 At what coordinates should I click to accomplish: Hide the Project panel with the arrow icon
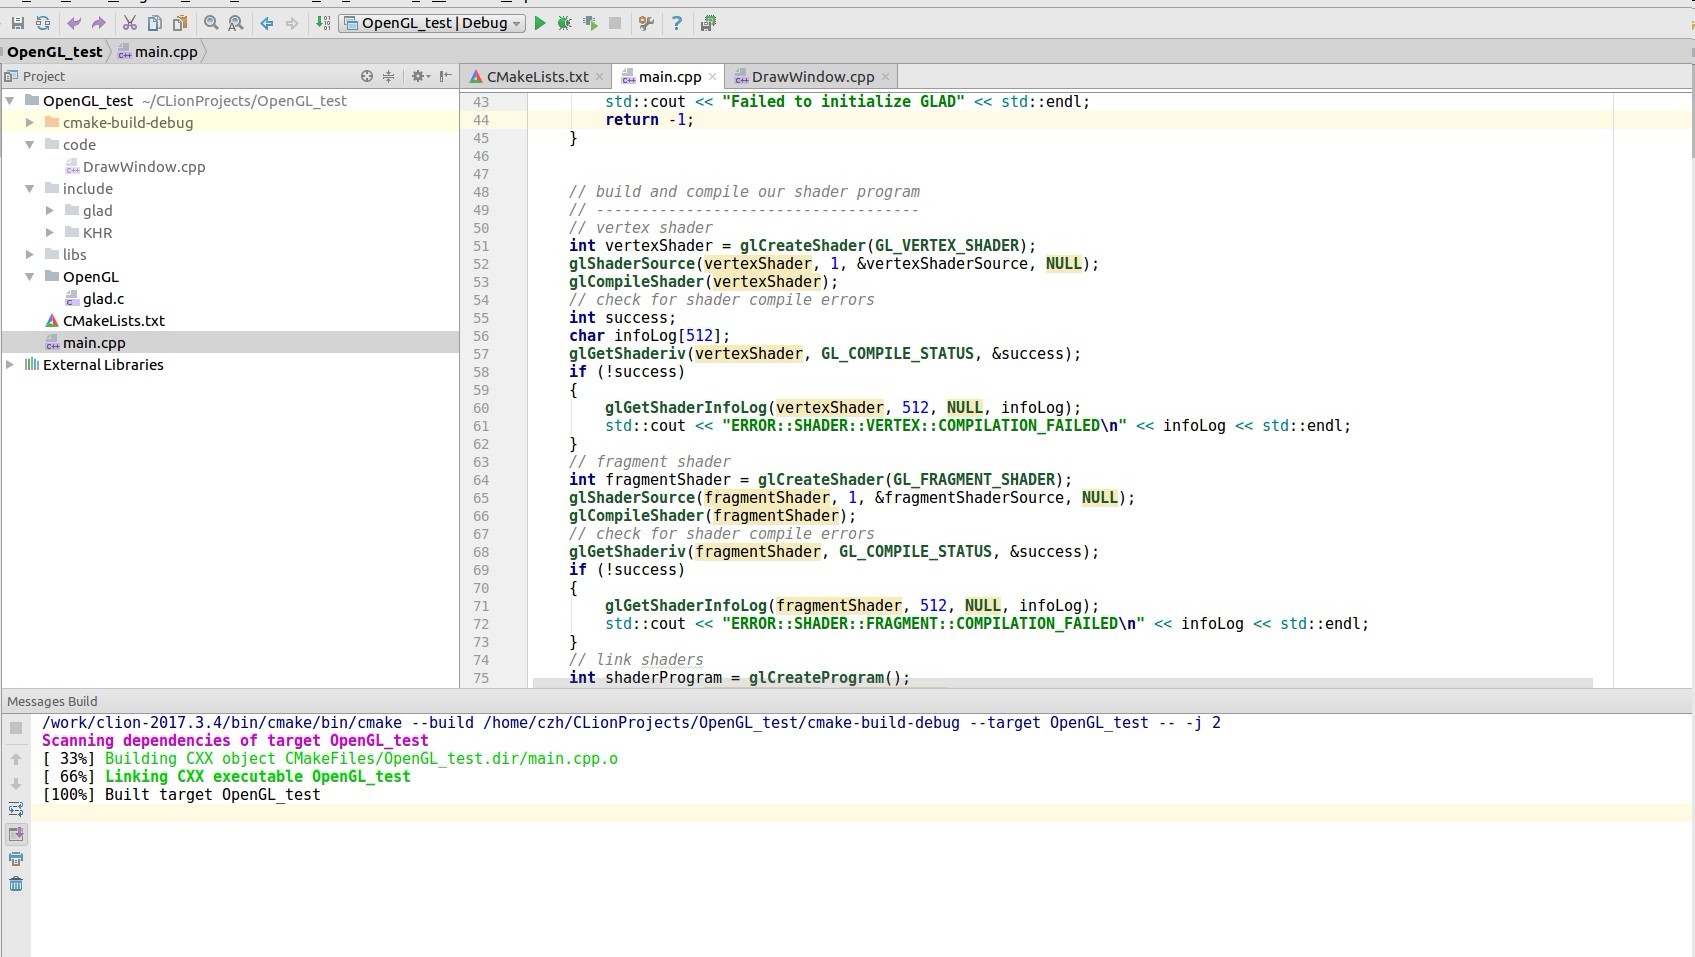pos(446,76)
